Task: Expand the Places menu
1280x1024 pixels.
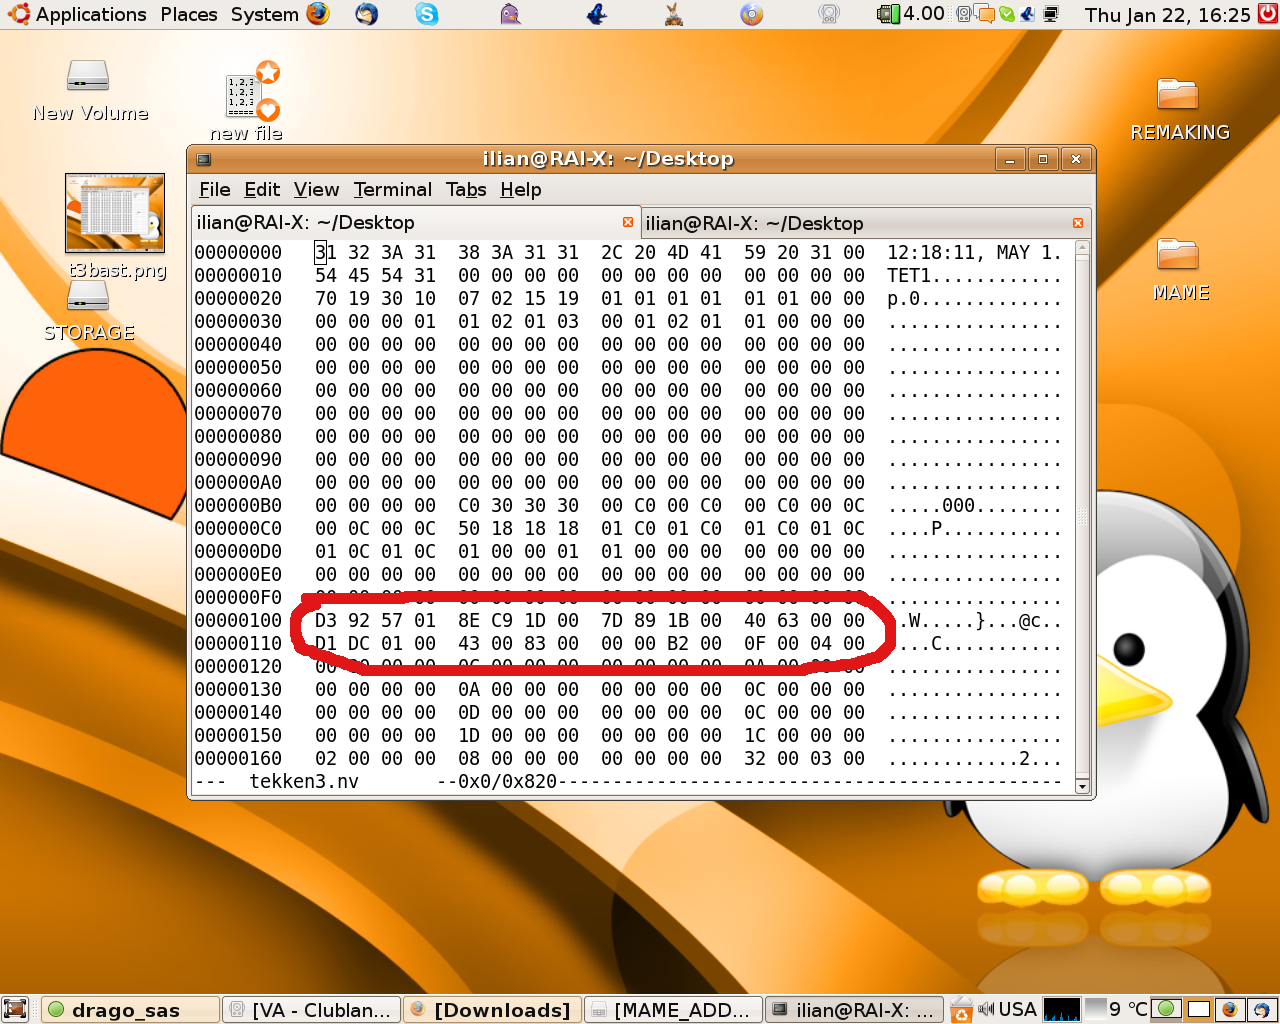Action: tap(188, 14)
